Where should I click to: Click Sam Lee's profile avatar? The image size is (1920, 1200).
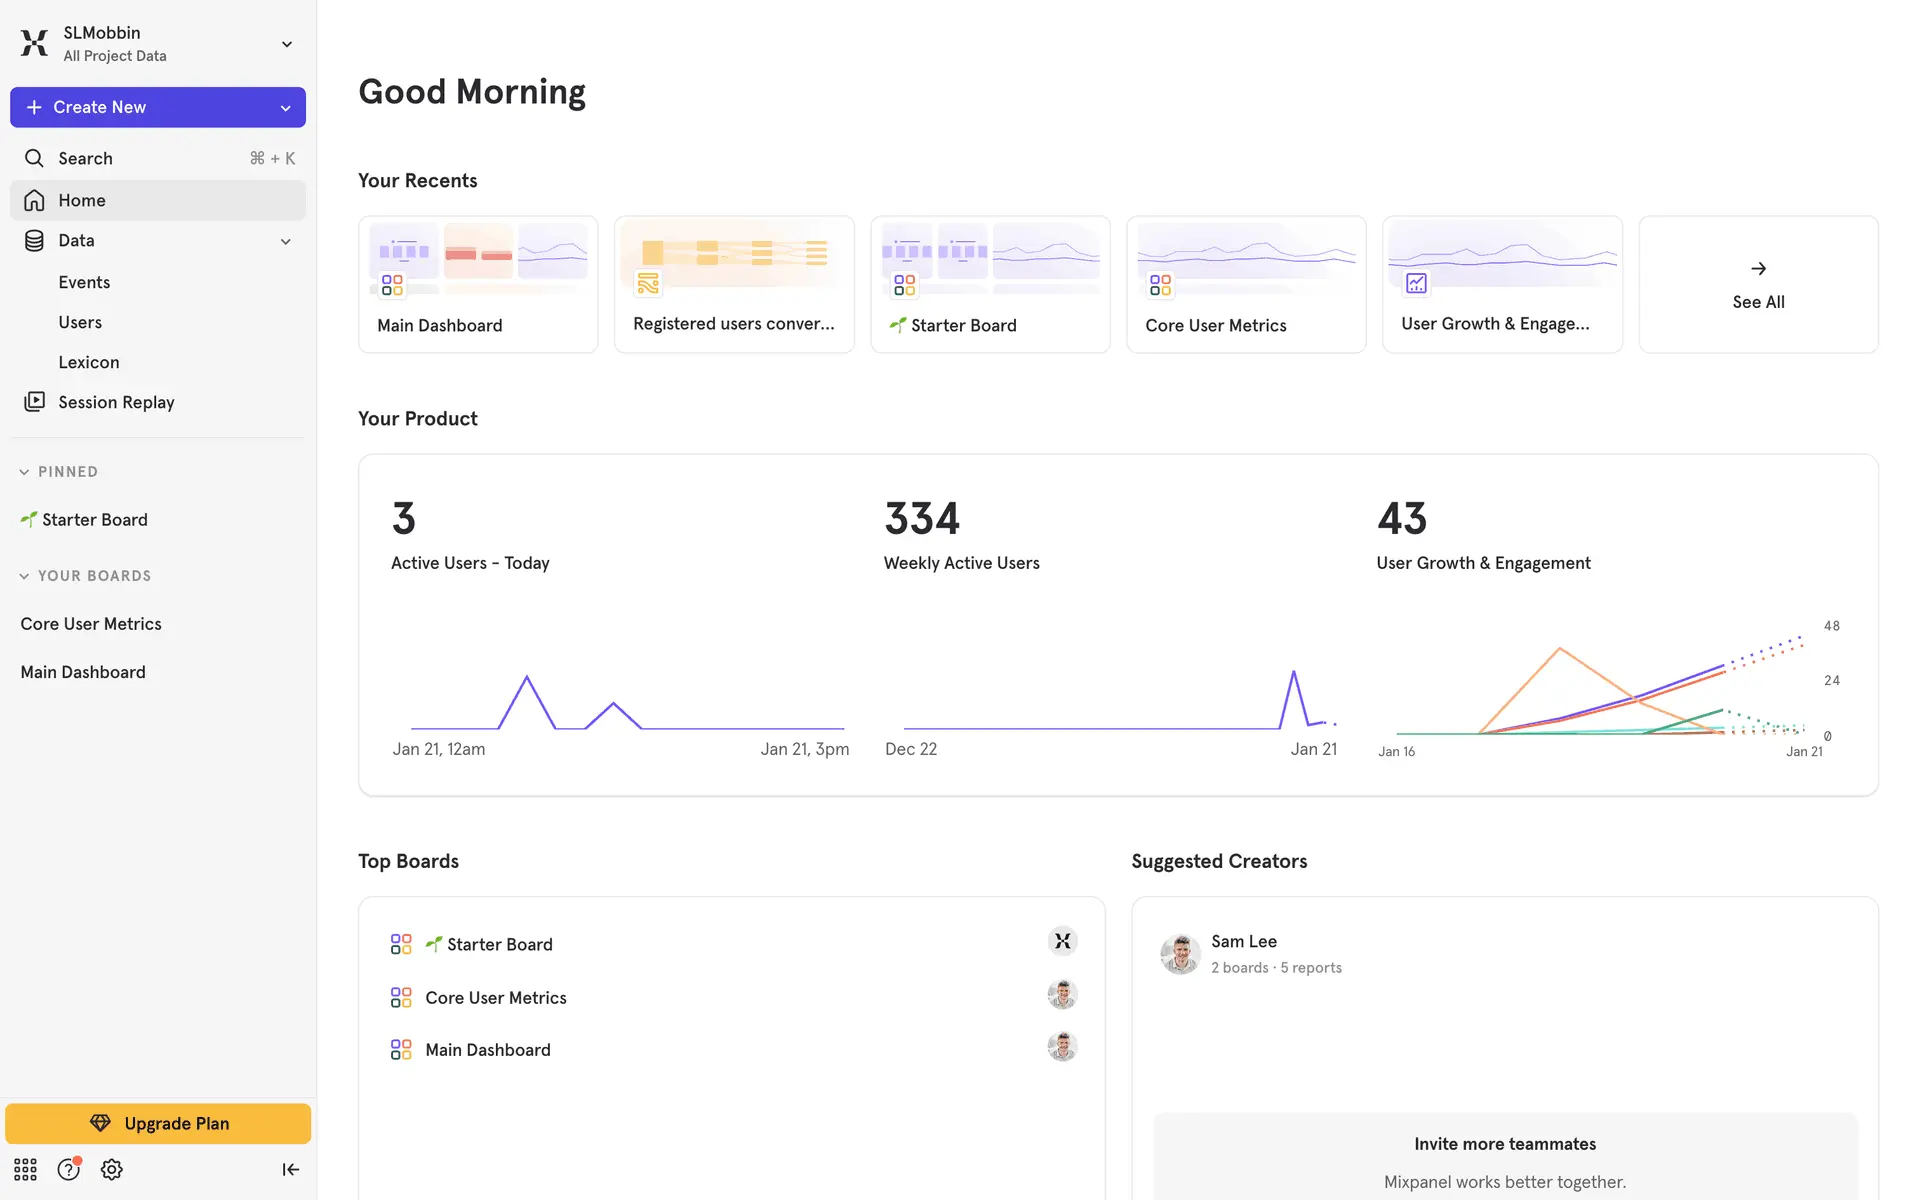1180,954
